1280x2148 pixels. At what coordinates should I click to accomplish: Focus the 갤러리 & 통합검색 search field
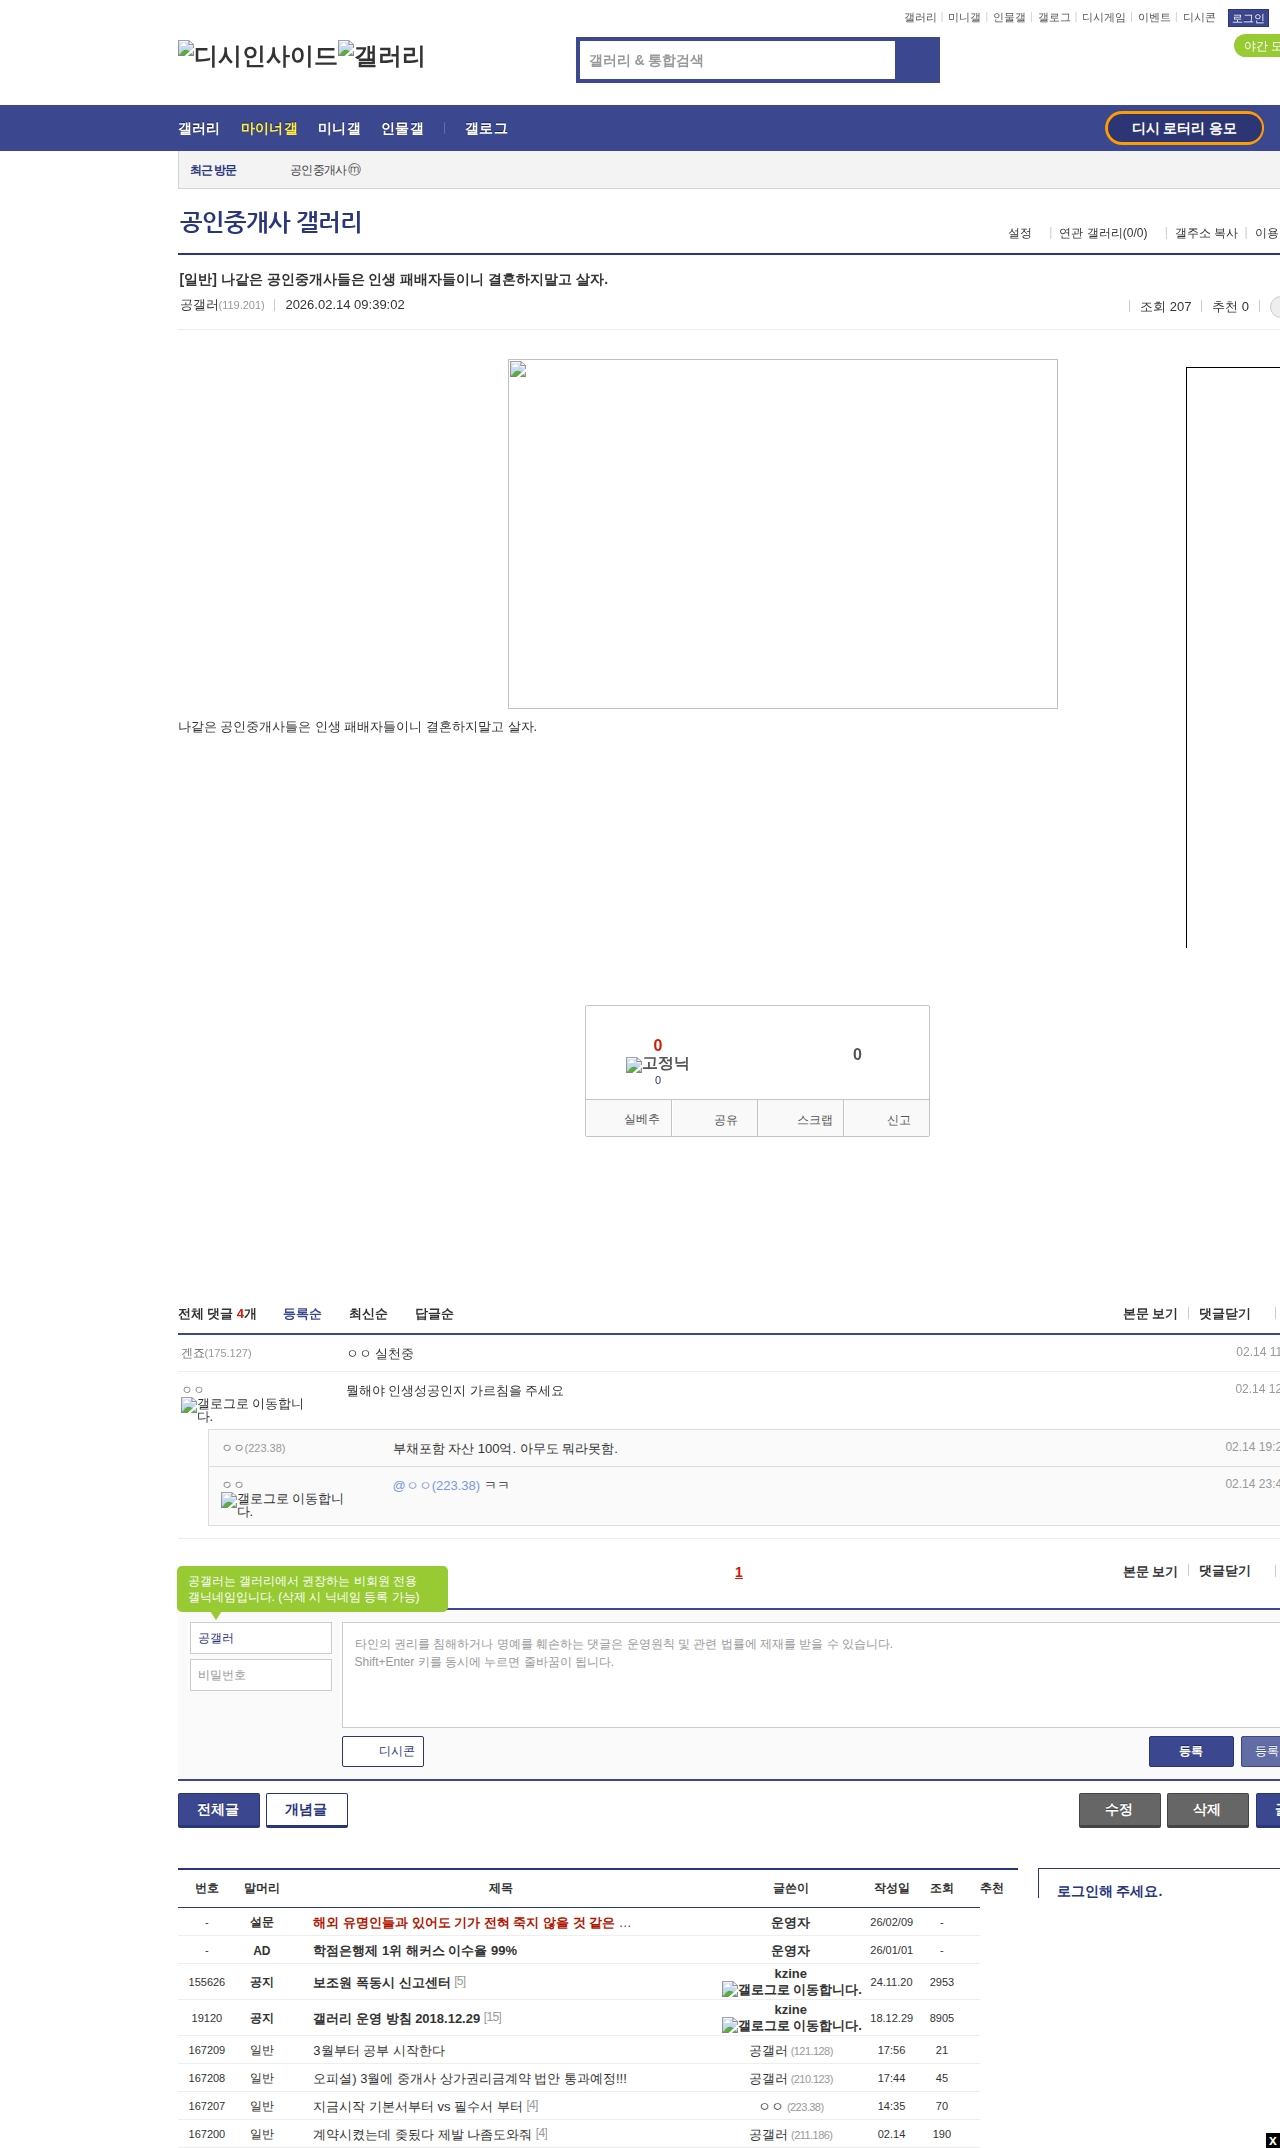coord(738,60)
